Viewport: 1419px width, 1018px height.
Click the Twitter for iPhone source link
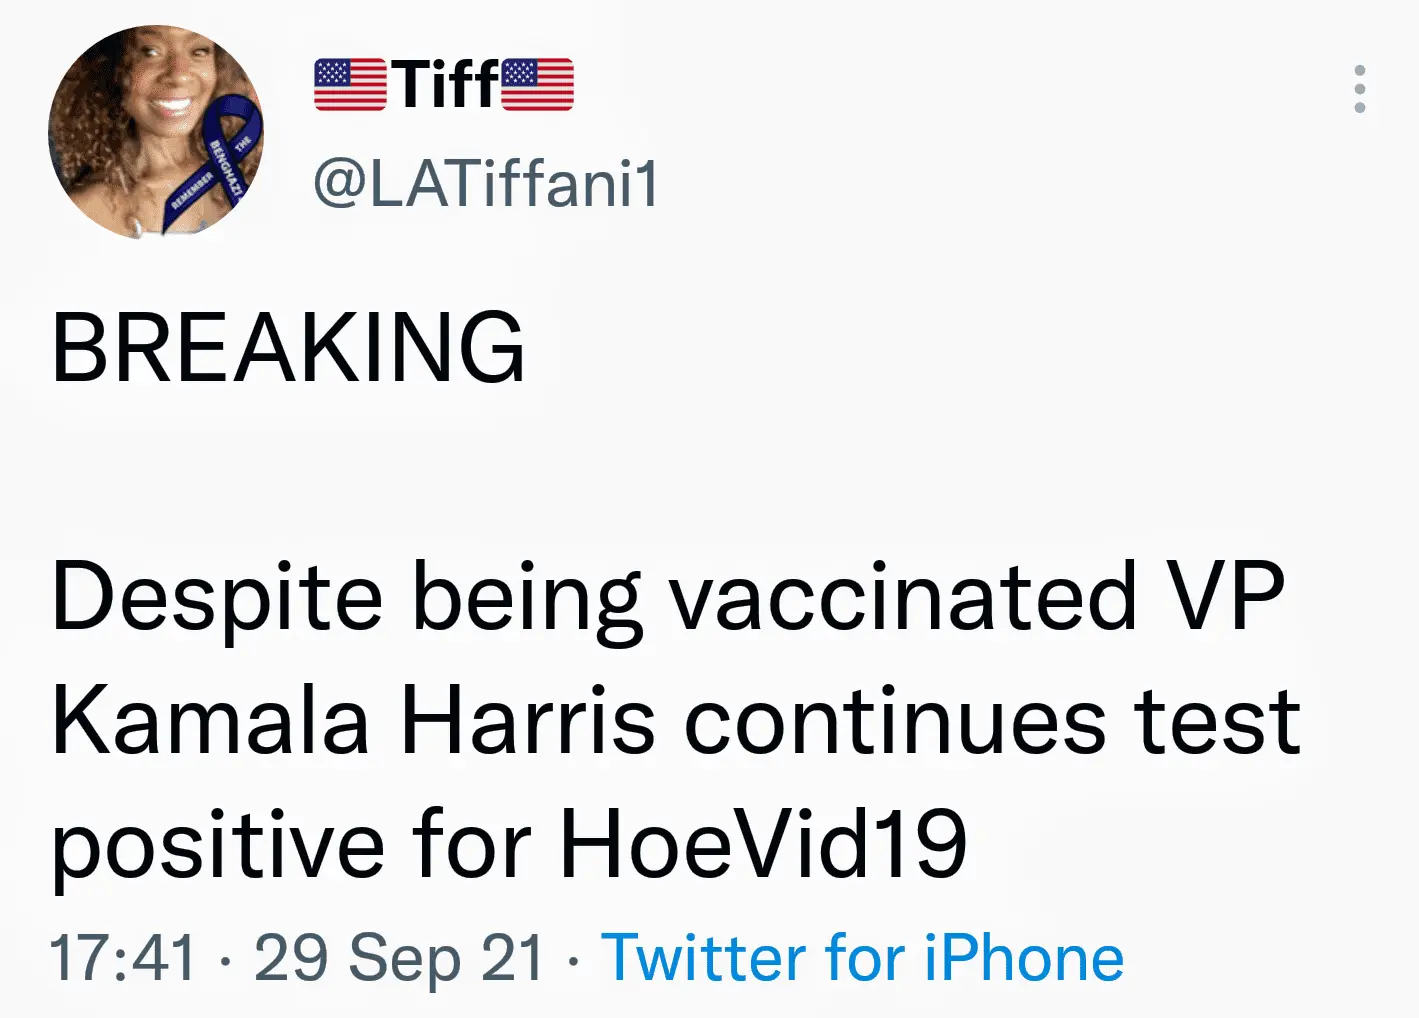pos(862,958)
